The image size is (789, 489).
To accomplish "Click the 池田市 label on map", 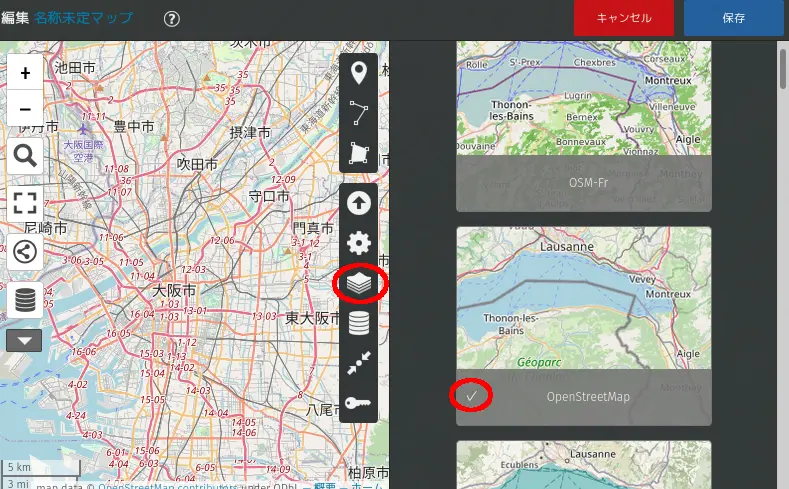I will [x=75, y=67].
